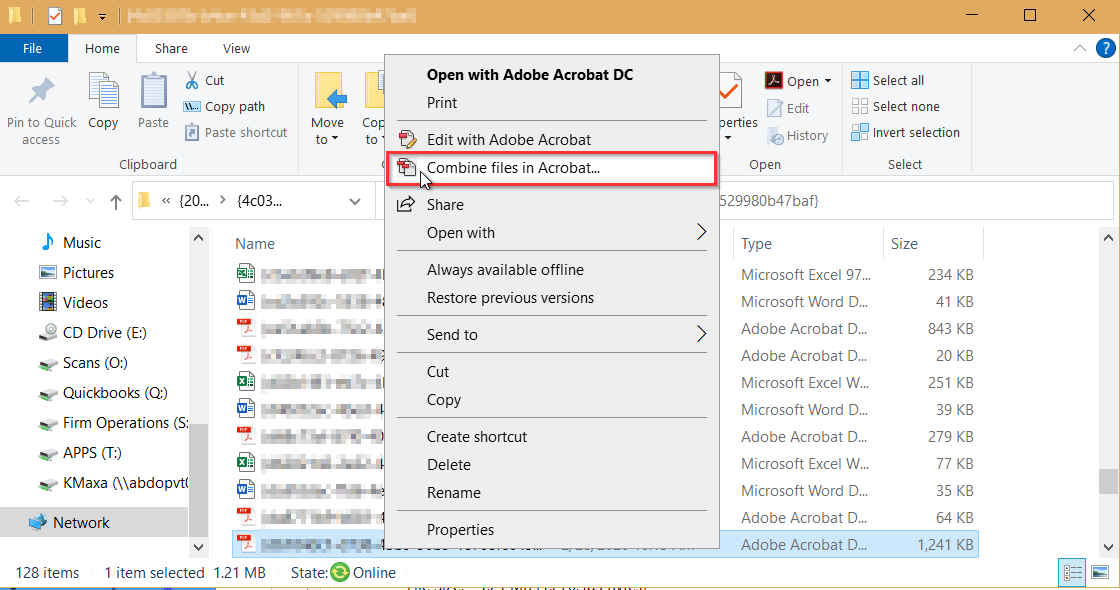
Task: Open the File tab
Action: coord(33,48)
